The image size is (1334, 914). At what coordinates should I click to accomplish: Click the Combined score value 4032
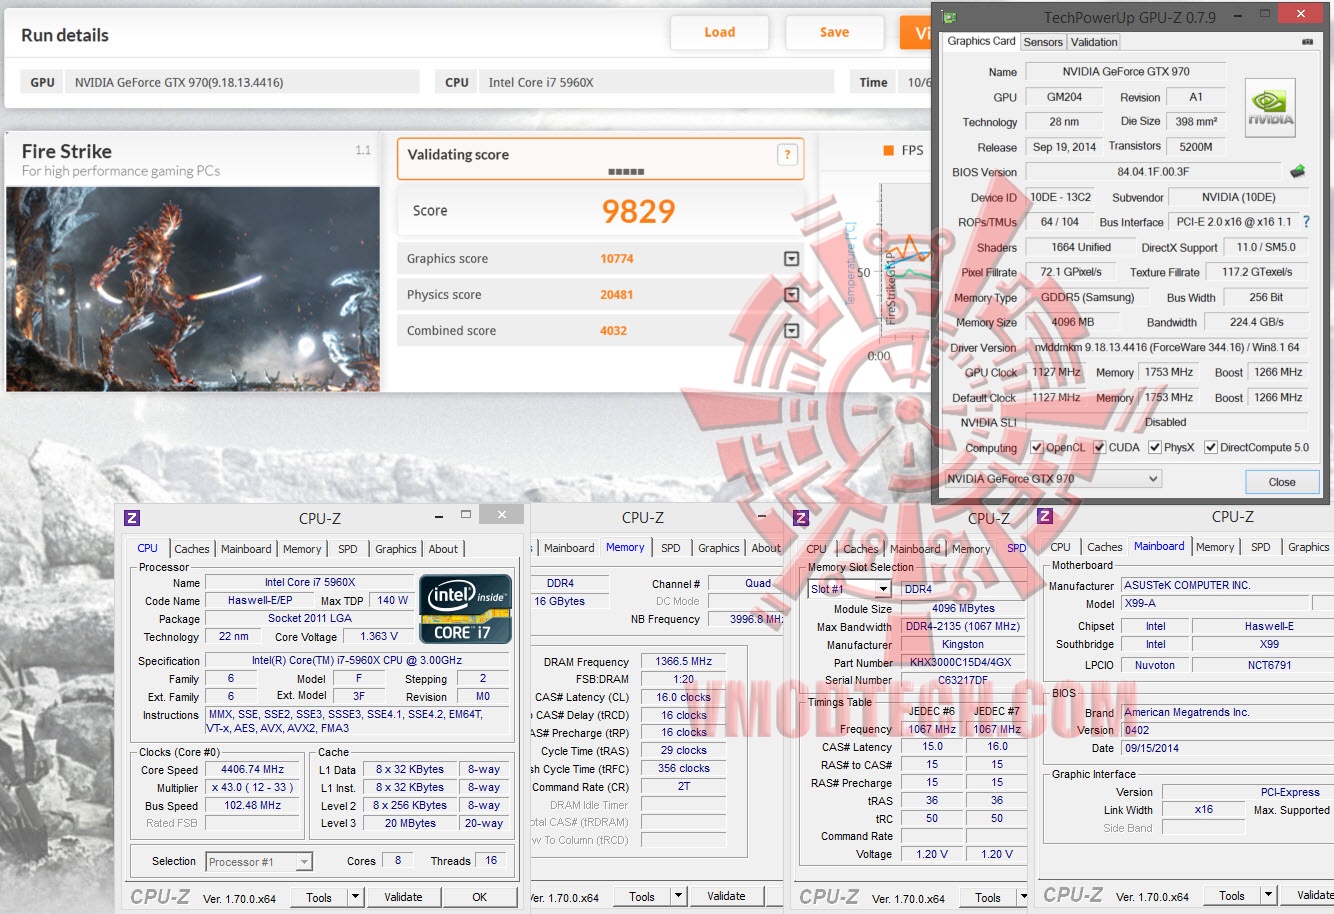tap(614, 331)
